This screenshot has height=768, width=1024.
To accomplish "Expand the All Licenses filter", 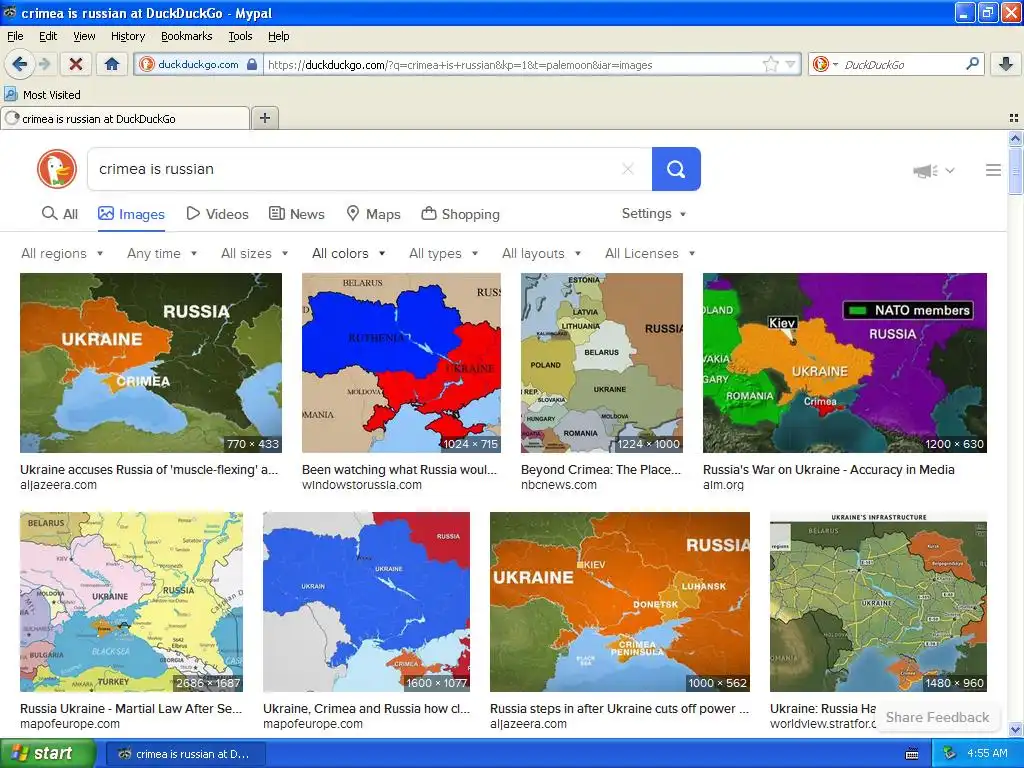I will pyautogui.click(x=650, y=253).
